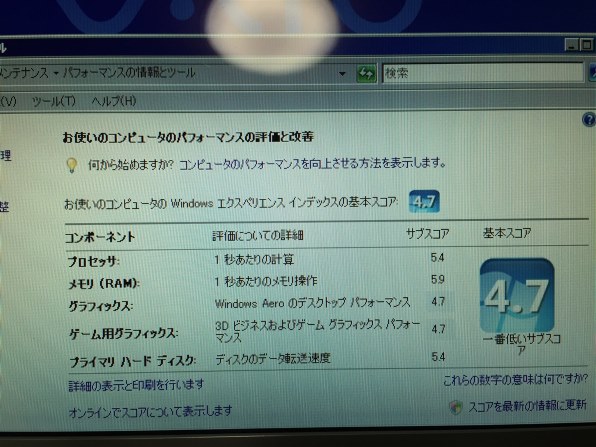Click the large 4.7 base score graphic
Viewport: 596px width, 447px height.
517,295
